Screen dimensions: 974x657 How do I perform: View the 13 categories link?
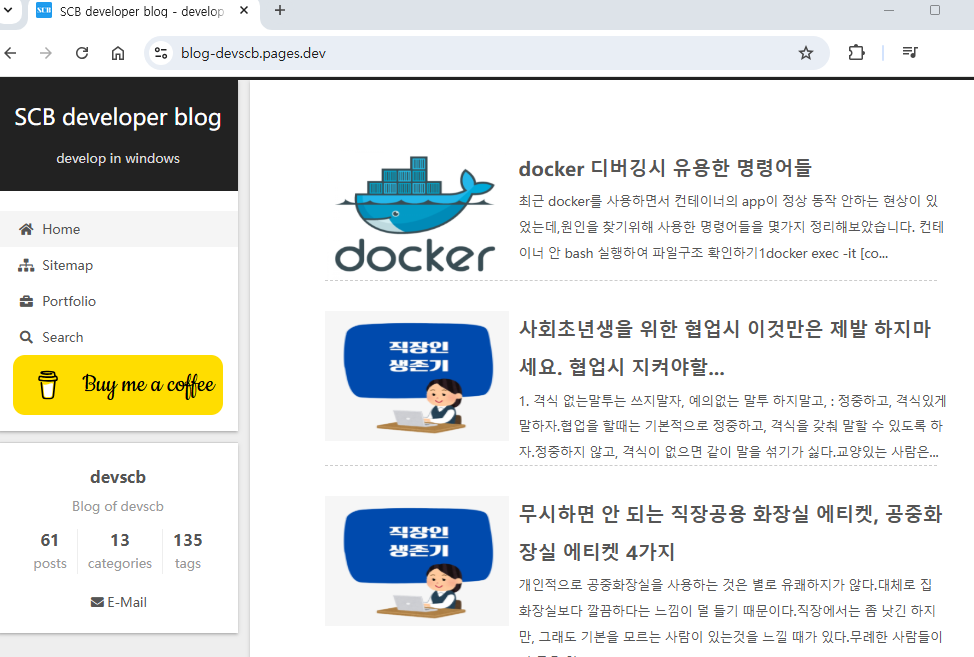pyautogui.click(x=119, y=551)
